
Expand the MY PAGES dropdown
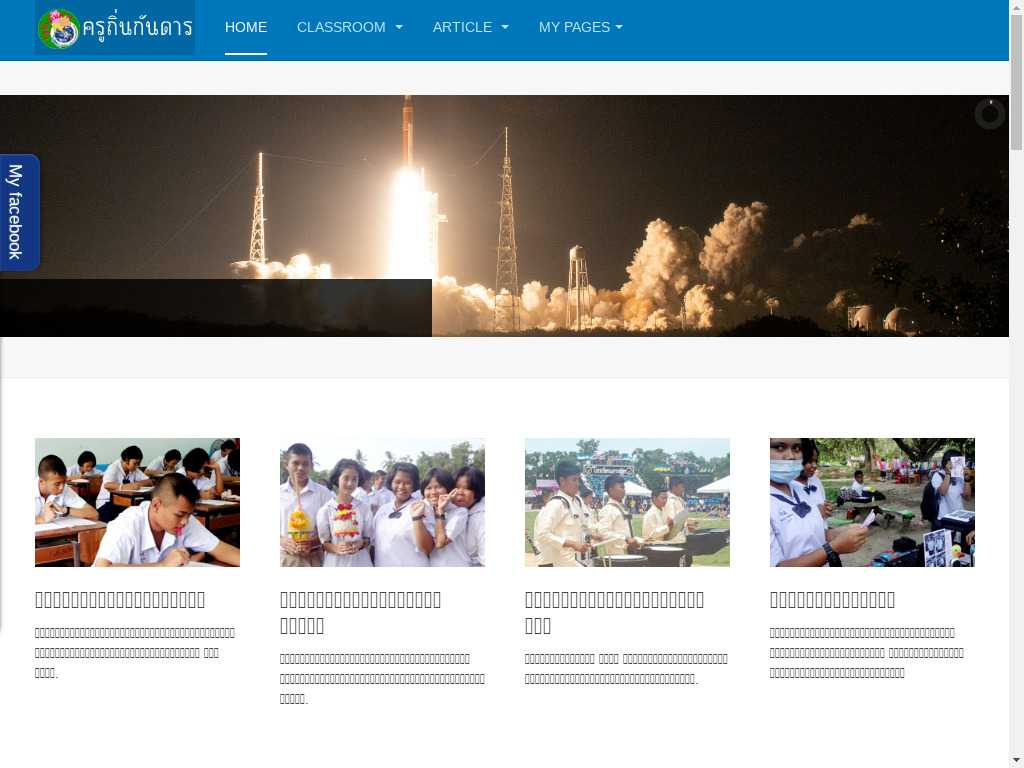(581, 27)
